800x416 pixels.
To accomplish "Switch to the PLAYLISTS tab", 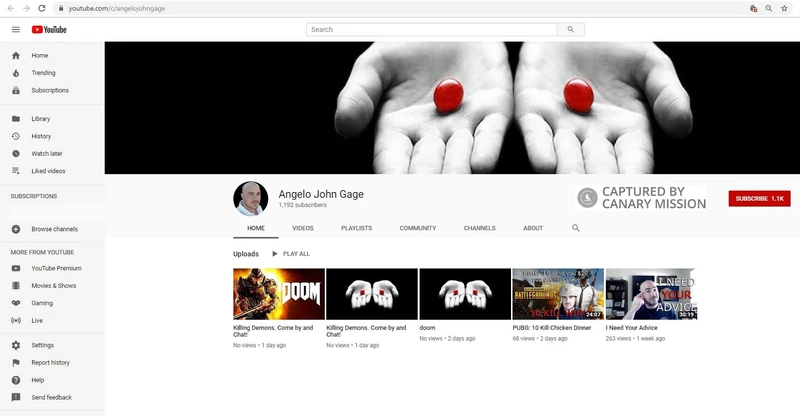I will pyautogui.click(x=356, y=228).
